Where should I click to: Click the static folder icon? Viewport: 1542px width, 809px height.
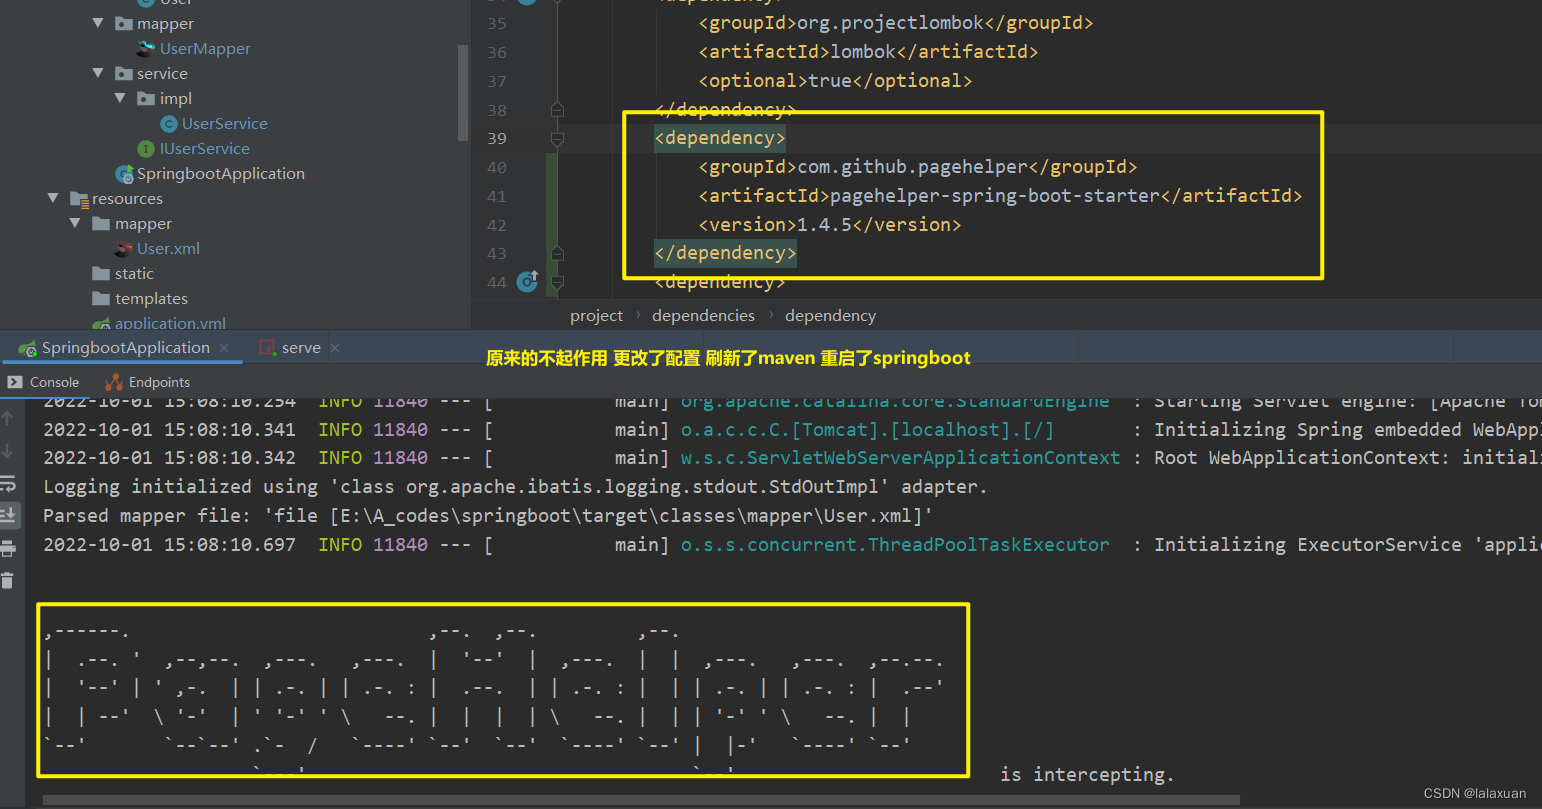coord(101,273)
